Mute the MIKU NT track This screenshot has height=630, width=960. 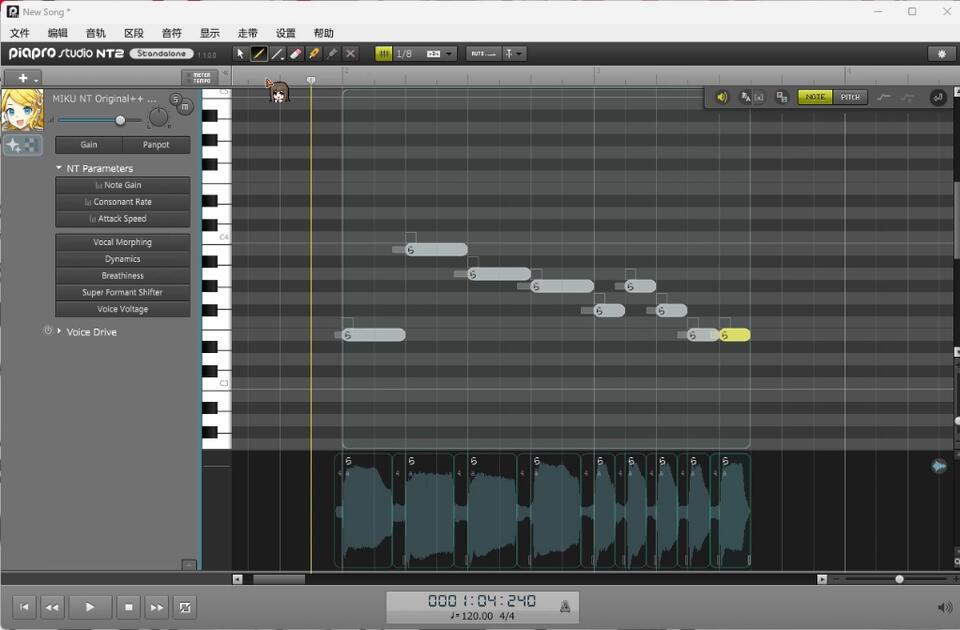coord(185,107)
